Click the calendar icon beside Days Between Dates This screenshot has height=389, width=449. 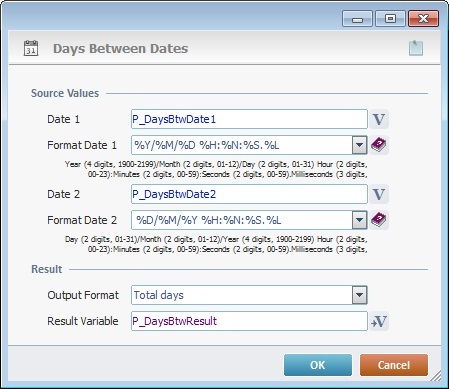point(31,48)
